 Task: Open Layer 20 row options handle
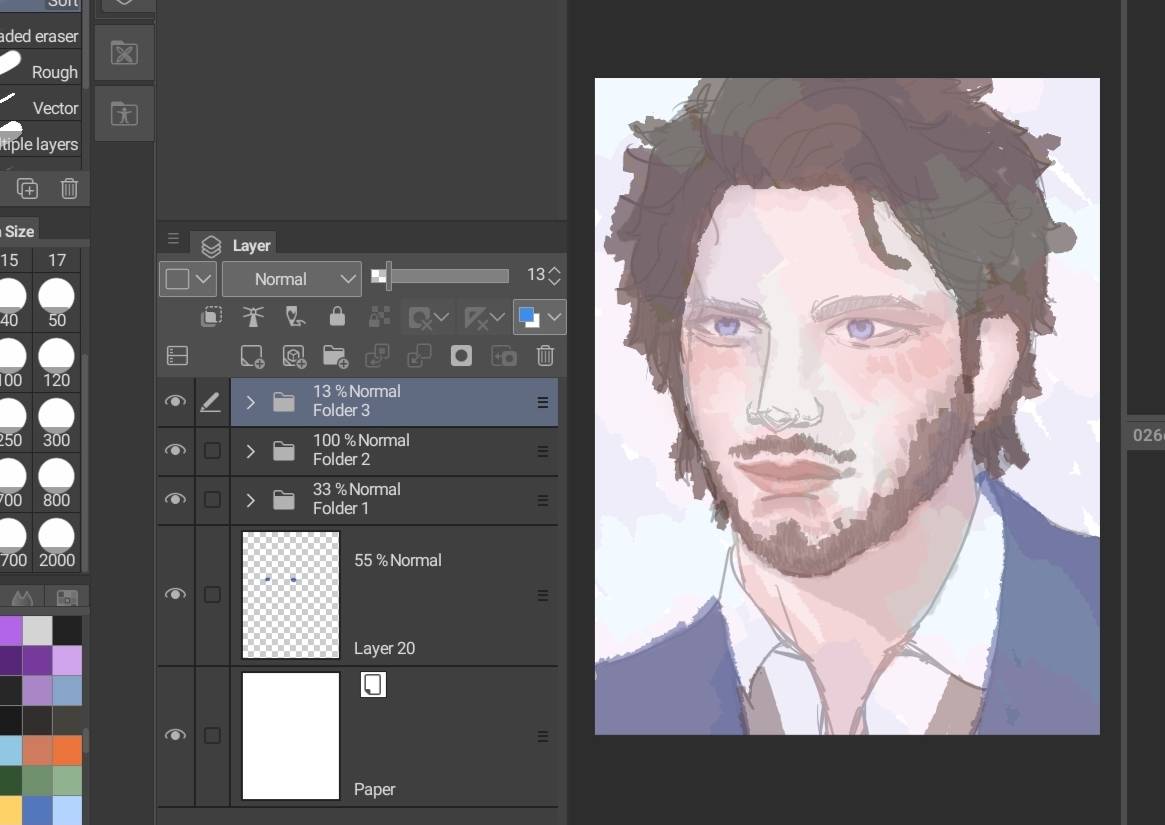[542, 595]
